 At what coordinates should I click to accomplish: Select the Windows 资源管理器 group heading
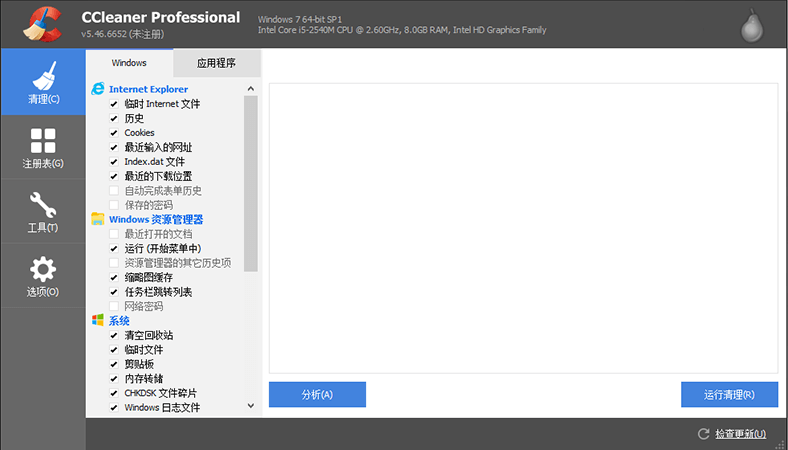click(x=156, y=219)
